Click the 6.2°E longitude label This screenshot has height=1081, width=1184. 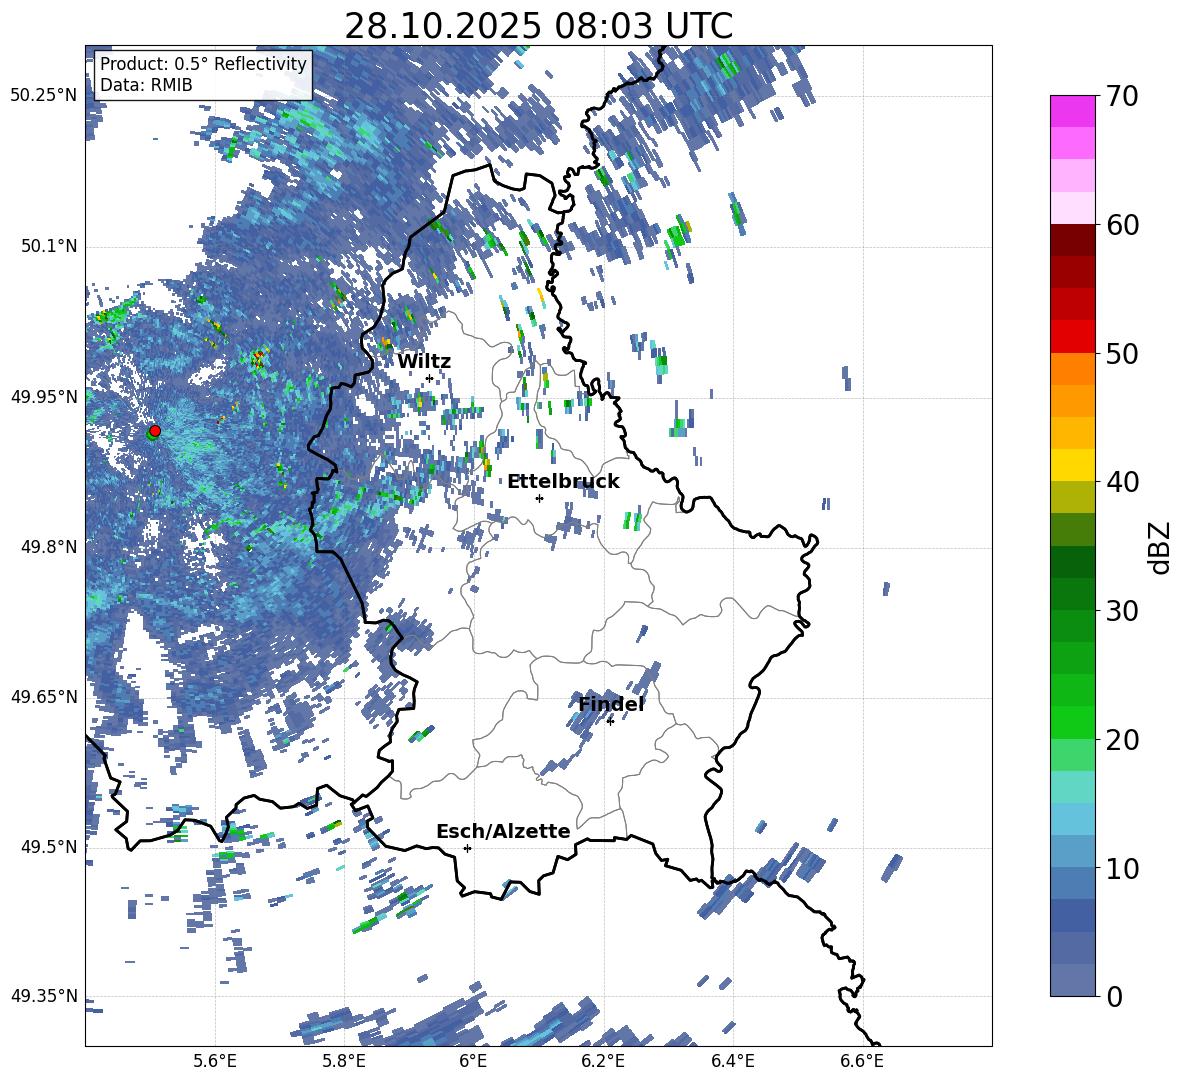pos(603,1061)
